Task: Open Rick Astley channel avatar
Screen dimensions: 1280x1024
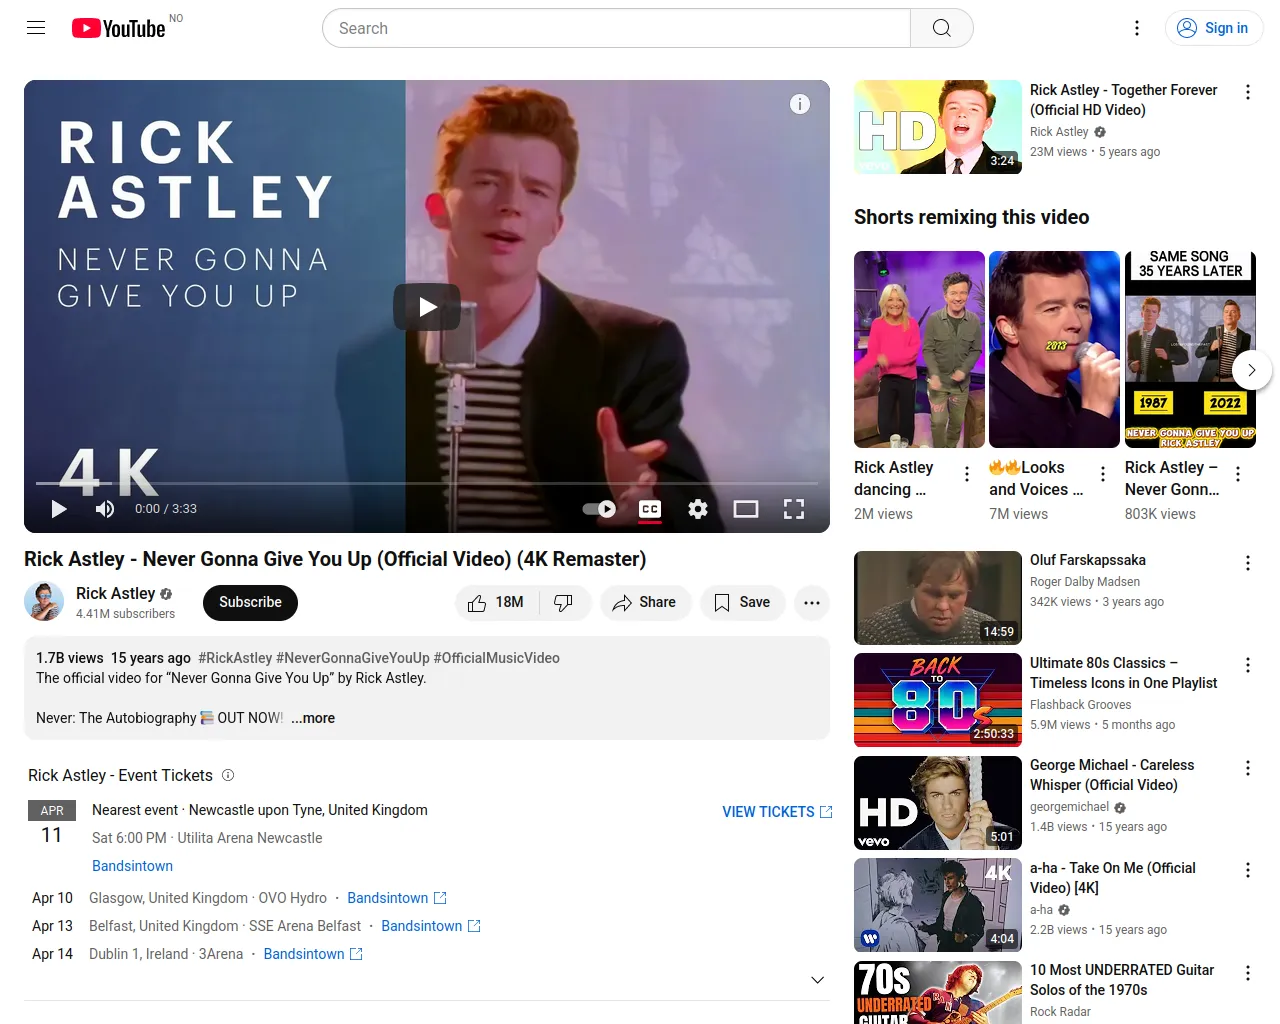Action: pos(43,601)
